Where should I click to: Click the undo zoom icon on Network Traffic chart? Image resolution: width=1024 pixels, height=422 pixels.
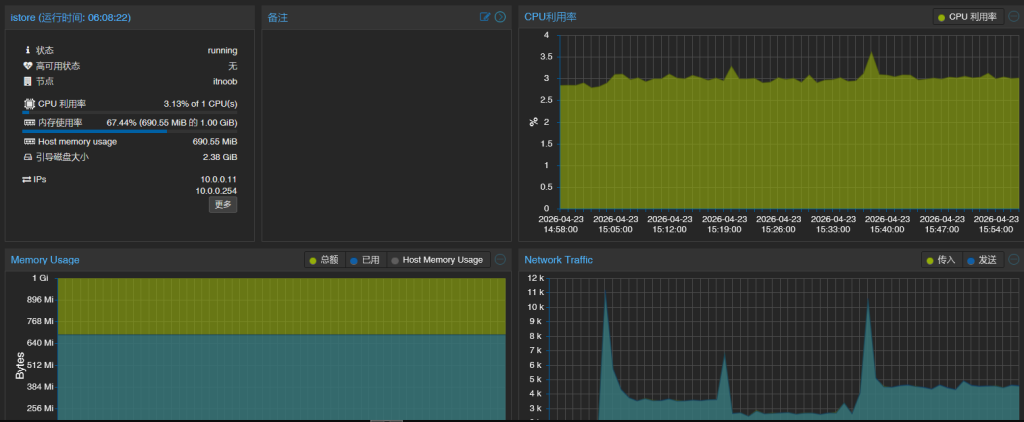click(1013, 260)
